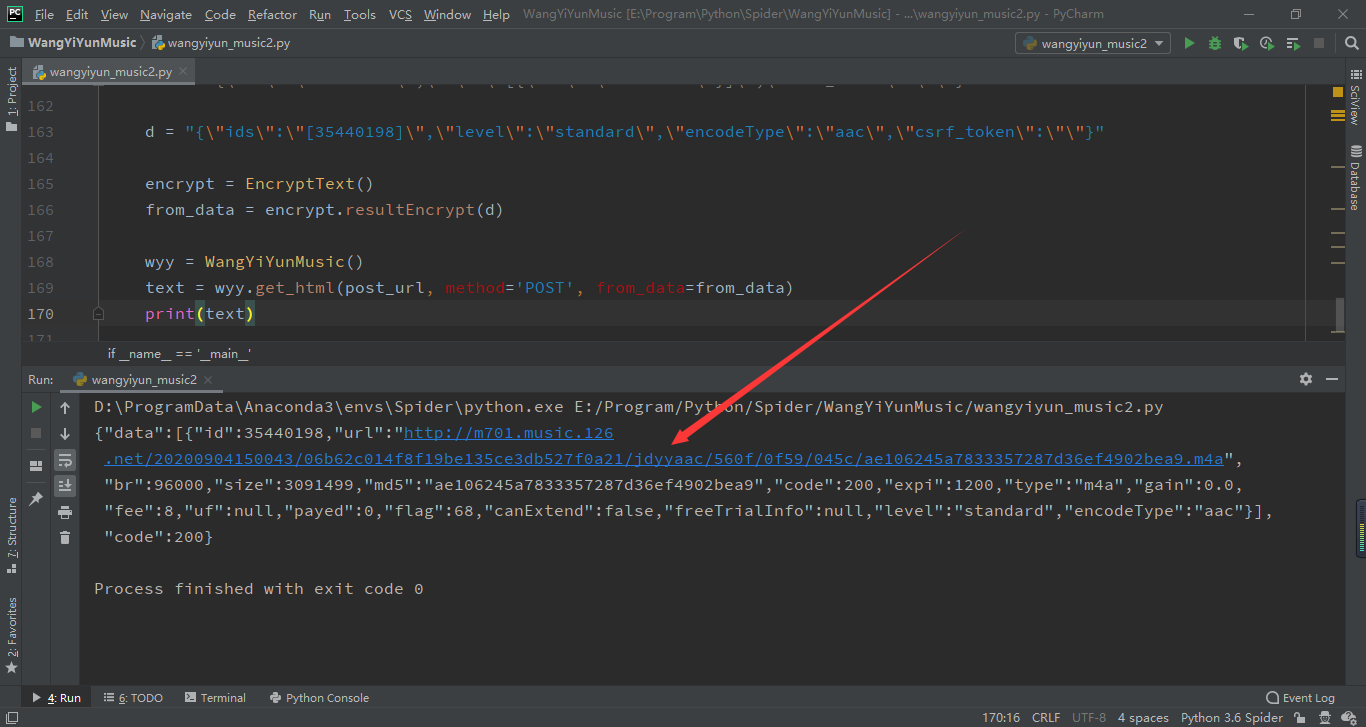Run wangyiyun_music2 from the top toolbar
This screenshot has height=727, width=1366.
pyautogui.click(x=1189, y=43)
